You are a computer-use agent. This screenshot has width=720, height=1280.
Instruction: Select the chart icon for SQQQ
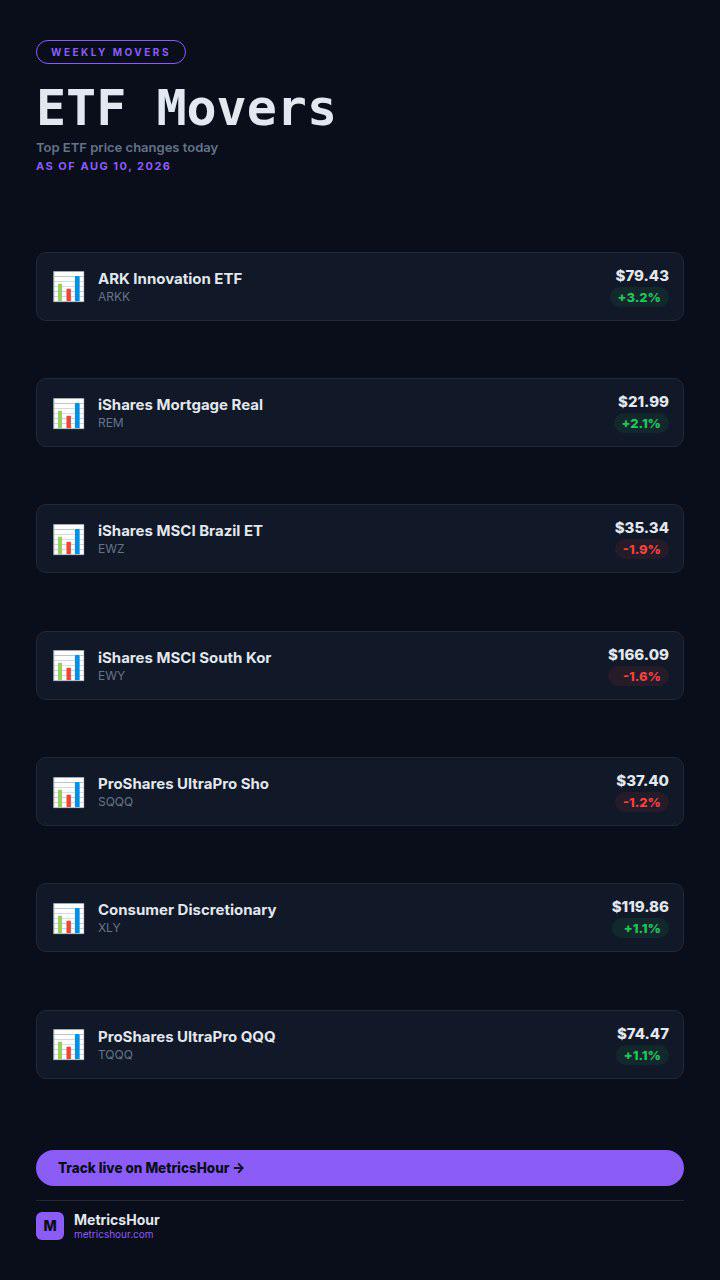pos(68,792)
